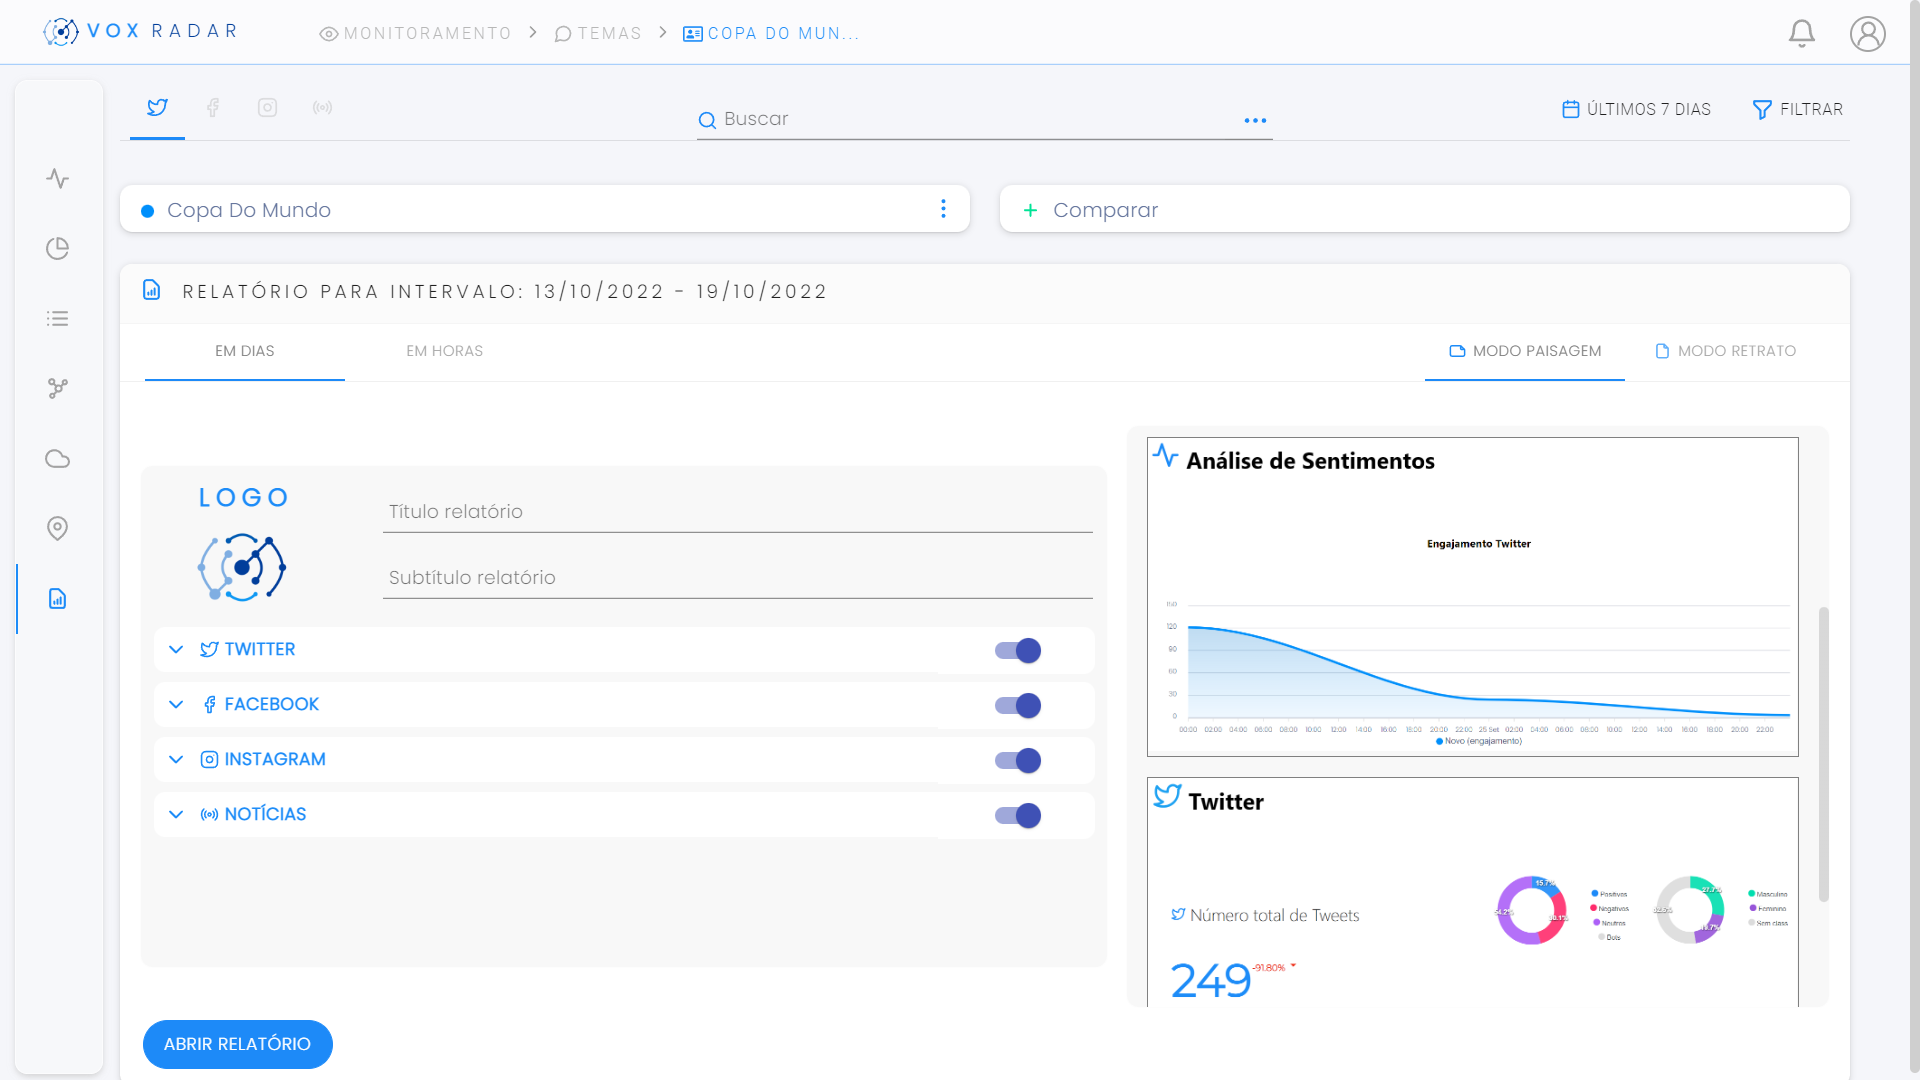Disable the Facebook section toggle
Viewport: 1920px width, 1080px height.
coord(1017,705)
